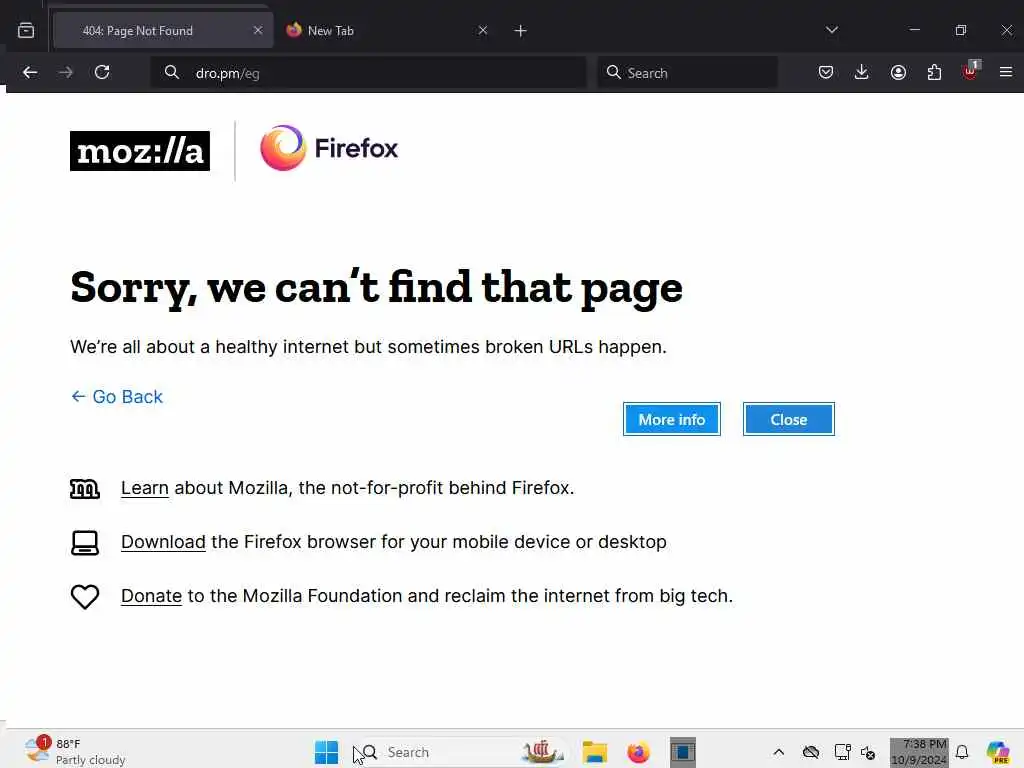Viewport: 1024px width, 768px height.
Task: Open Firefox from the taskbar
Action: tap(638, 752)
